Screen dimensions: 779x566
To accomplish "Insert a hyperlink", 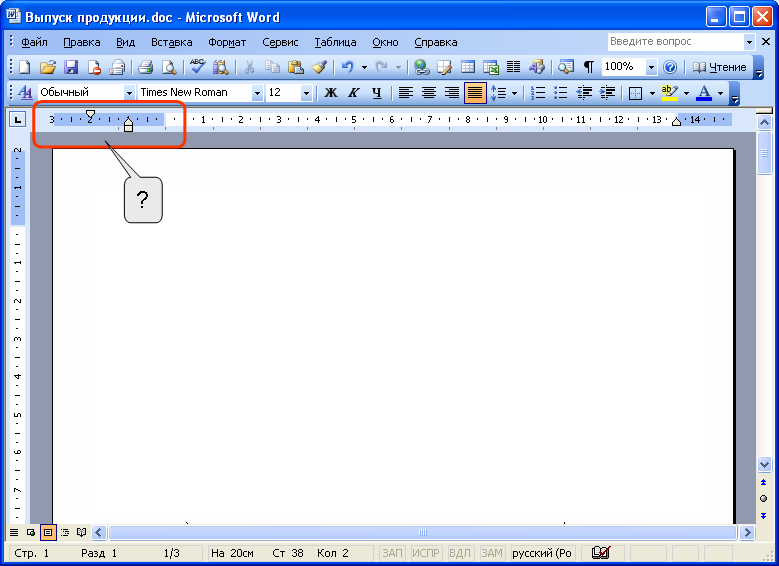I will click(x=421, y=67).
